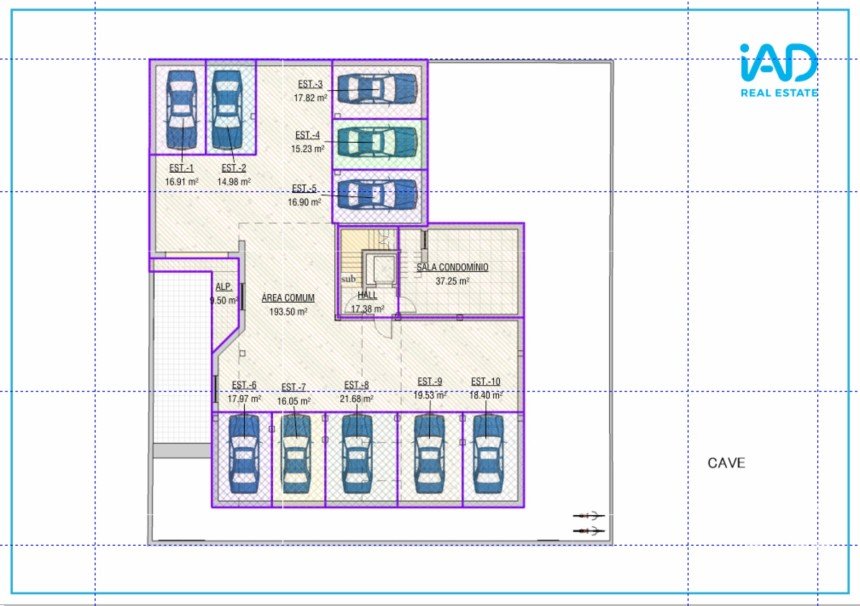
Task: Click the EST.-3 17.82 m² area label
Action: [308, 91]
